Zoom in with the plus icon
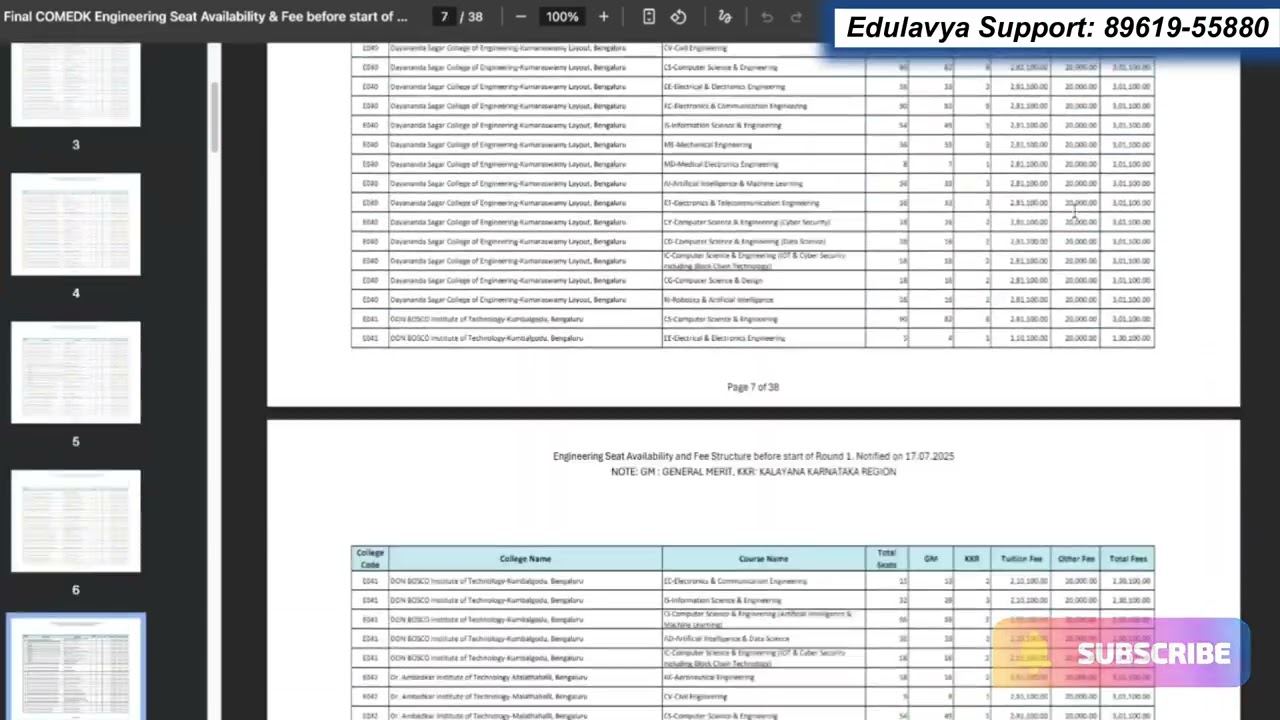The image size is (1280, 720). pyautogui.click(x=603, y=17)
